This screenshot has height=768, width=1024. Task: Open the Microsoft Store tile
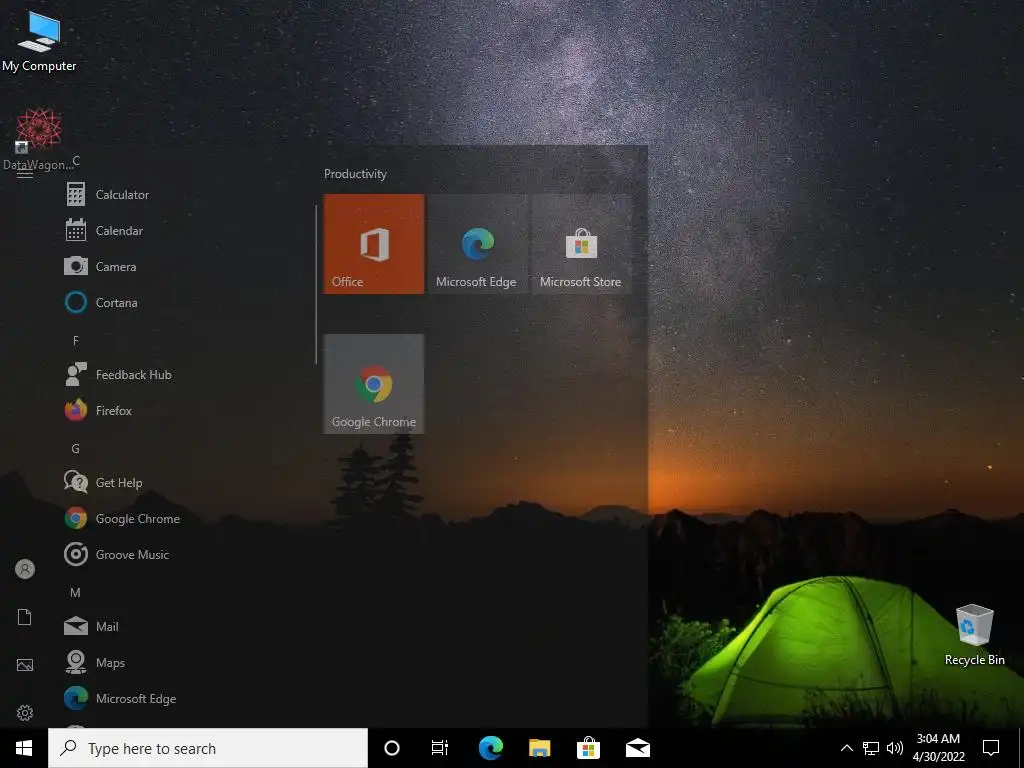pyautogui.click(x=581, y=244)
